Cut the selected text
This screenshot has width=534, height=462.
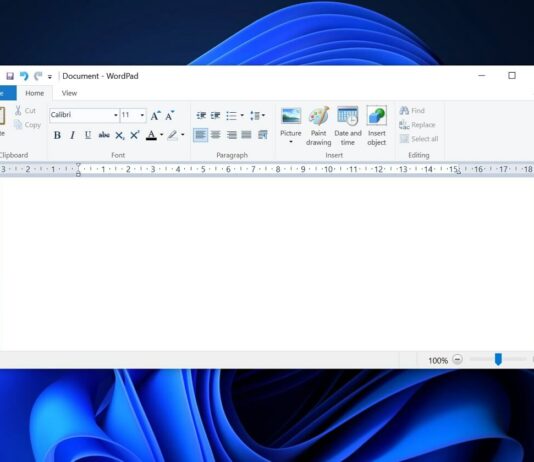26,111
